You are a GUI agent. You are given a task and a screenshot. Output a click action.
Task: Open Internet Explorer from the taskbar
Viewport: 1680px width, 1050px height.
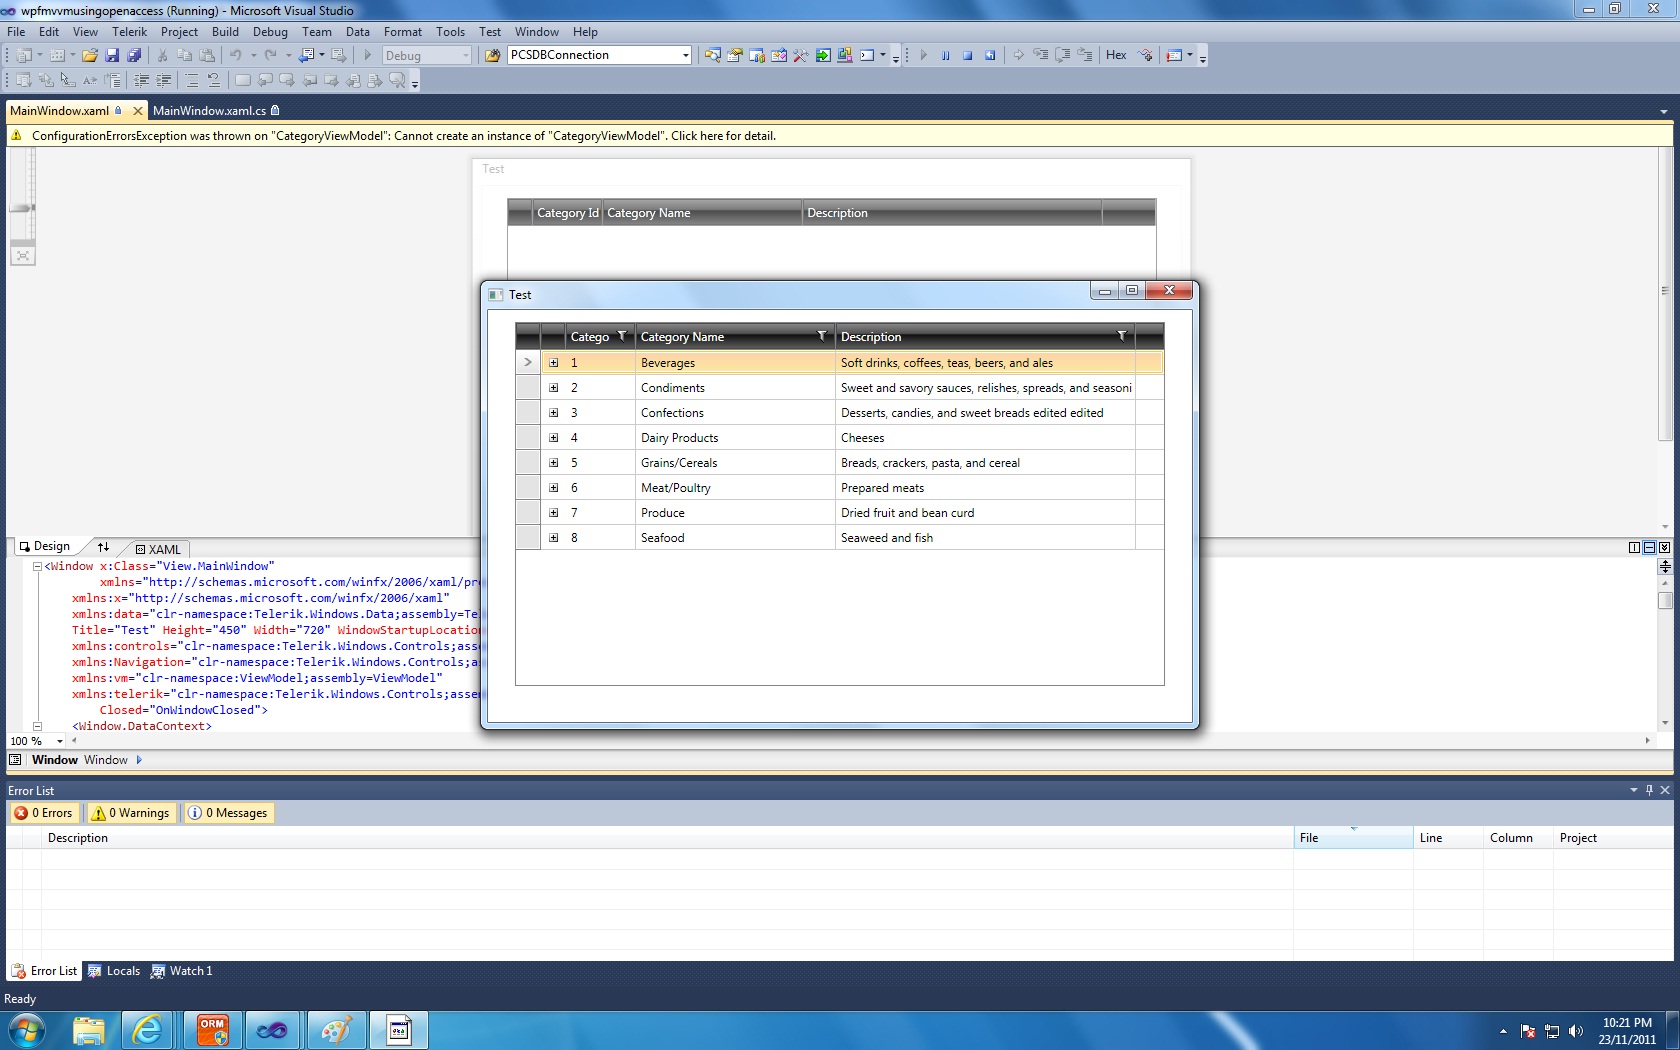click(148, 1030)
